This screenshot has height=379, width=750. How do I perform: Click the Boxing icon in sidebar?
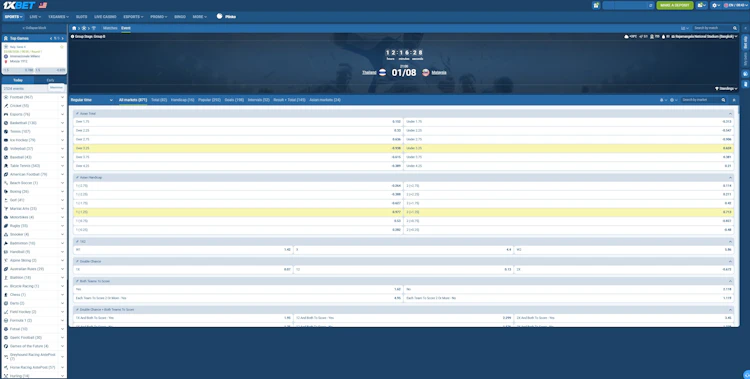tap(6, 191)
